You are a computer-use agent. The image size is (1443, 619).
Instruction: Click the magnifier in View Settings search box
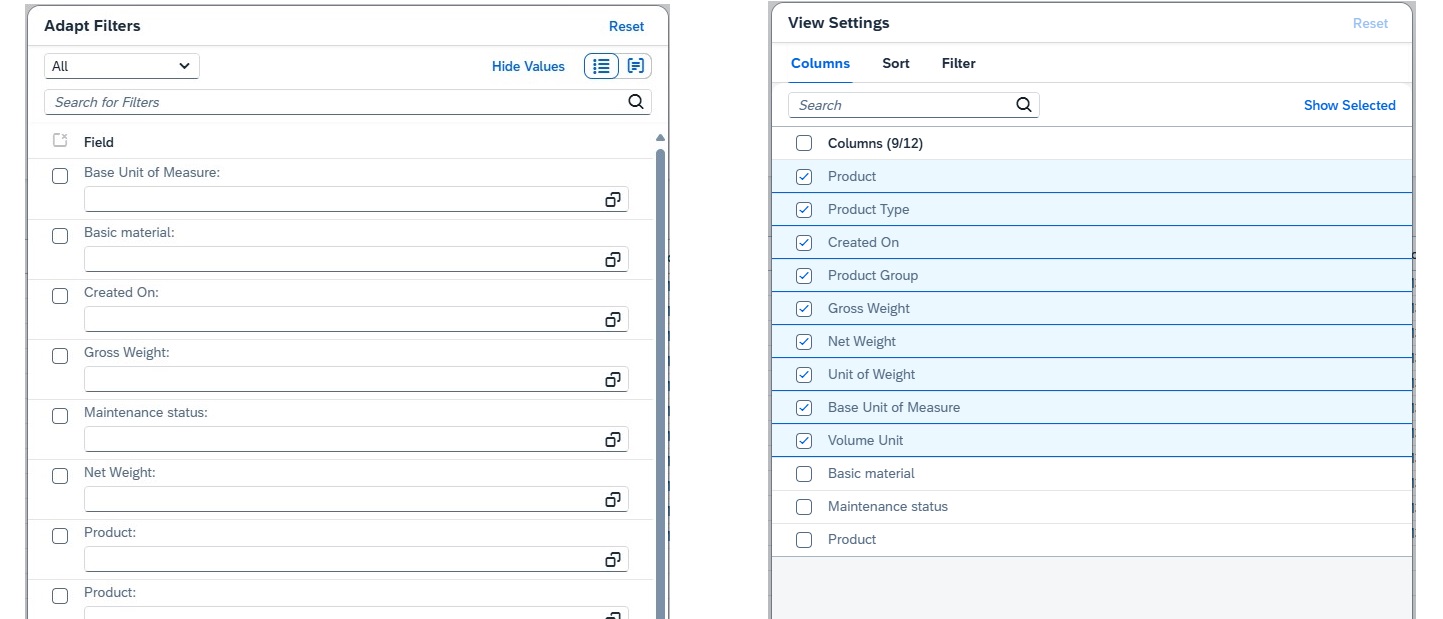(1023, 104)
